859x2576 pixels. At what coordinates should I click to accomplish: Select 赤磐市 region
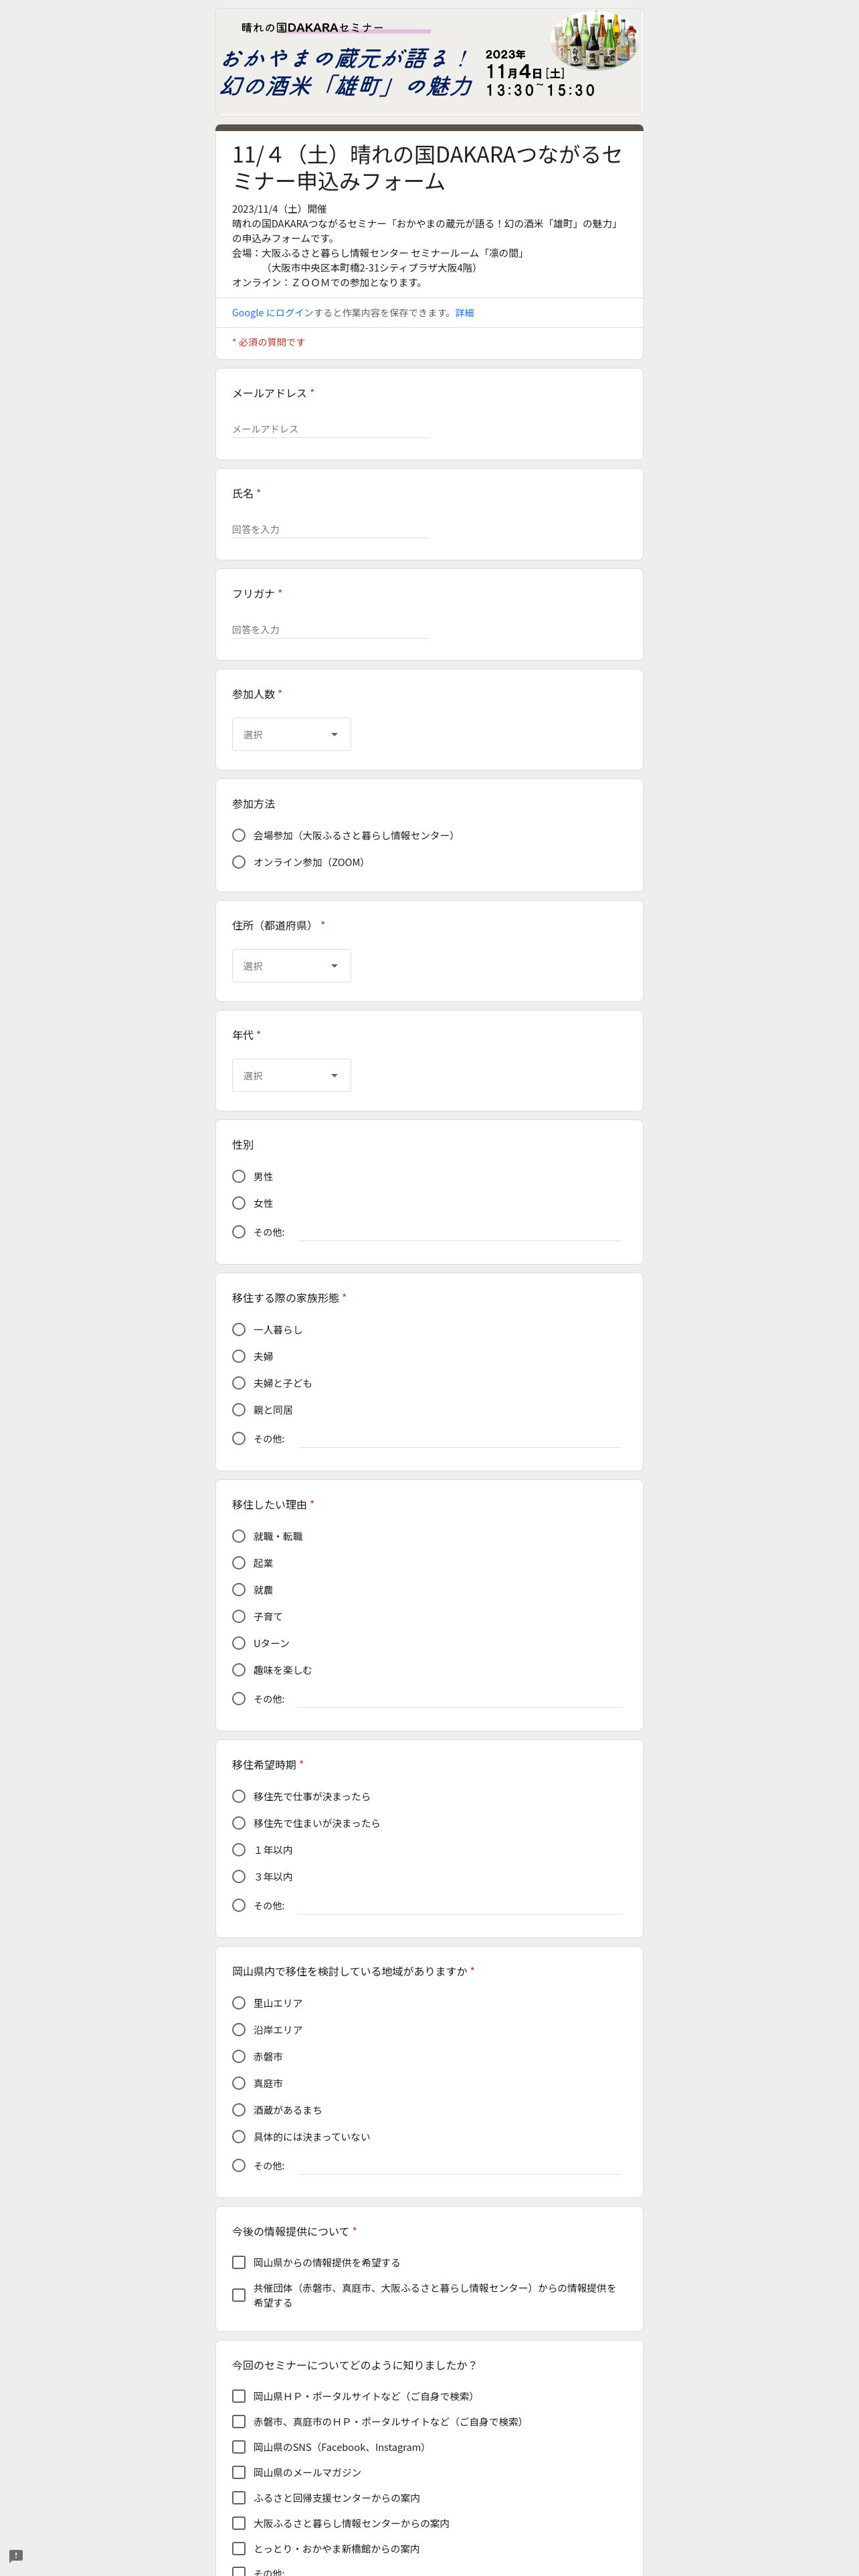coord(239,2057)
